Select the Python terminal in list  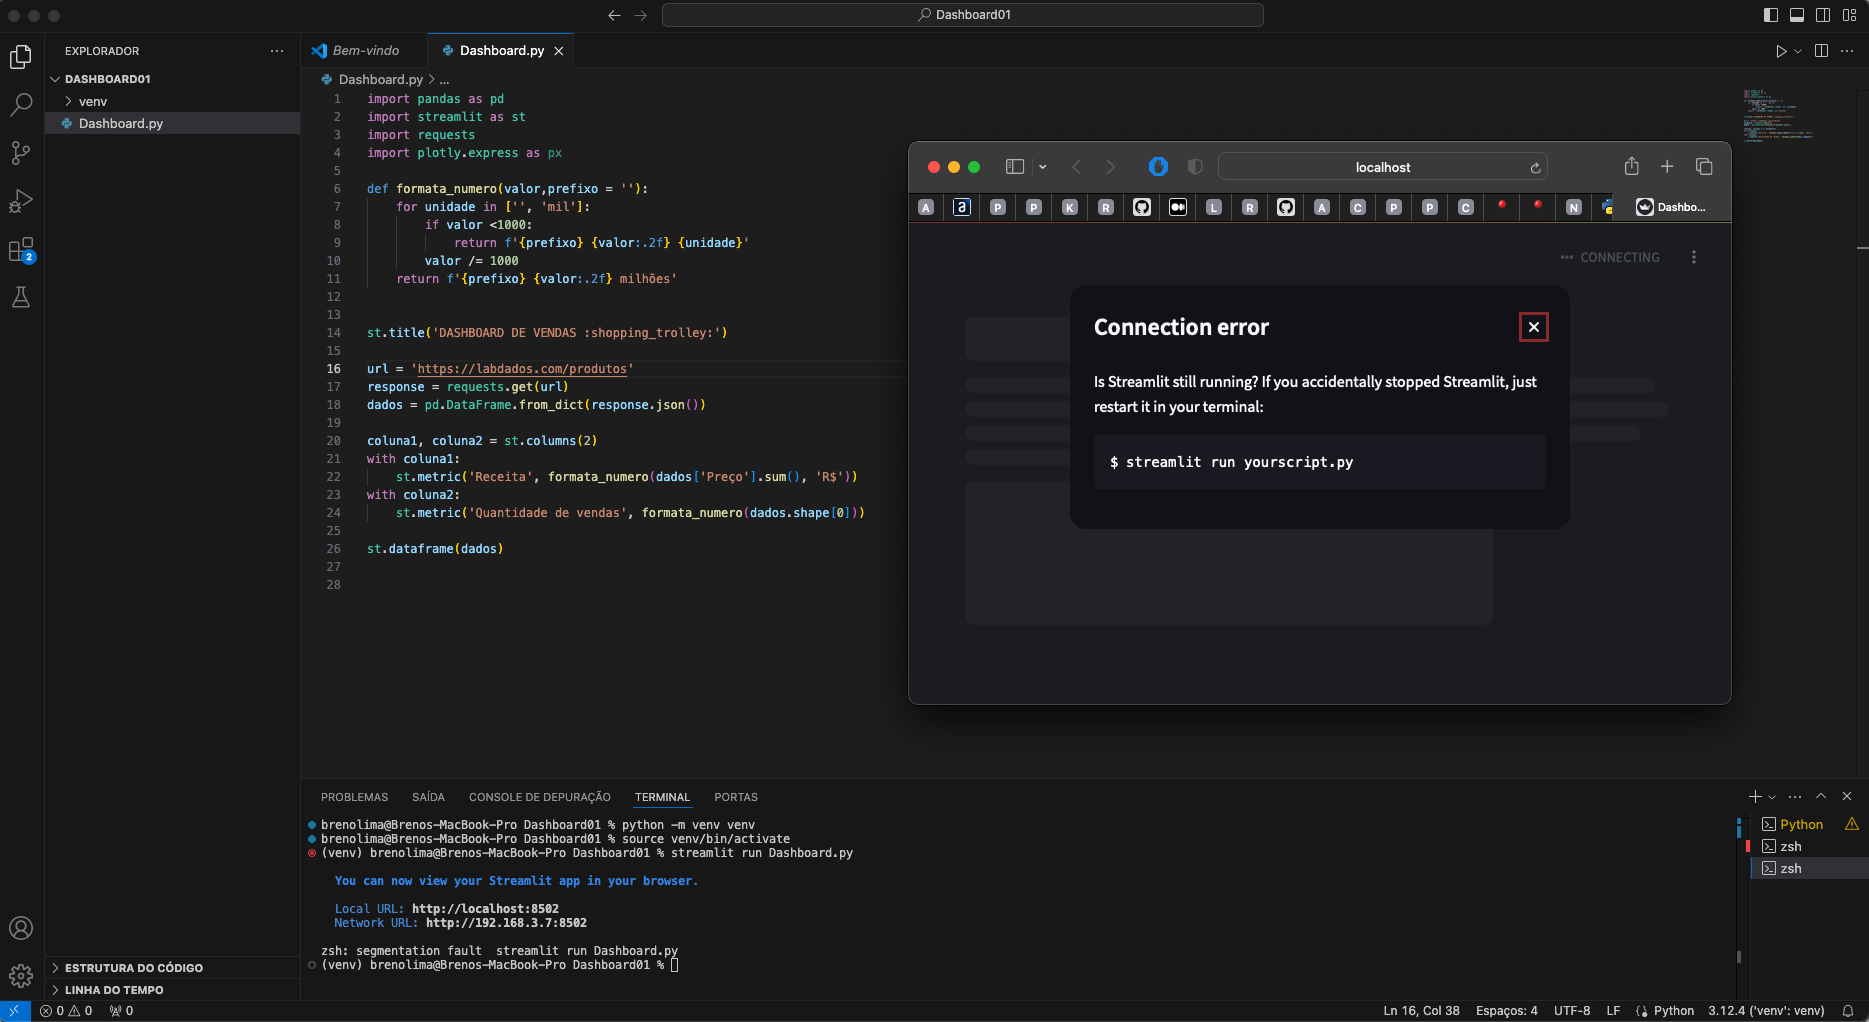1801,824
